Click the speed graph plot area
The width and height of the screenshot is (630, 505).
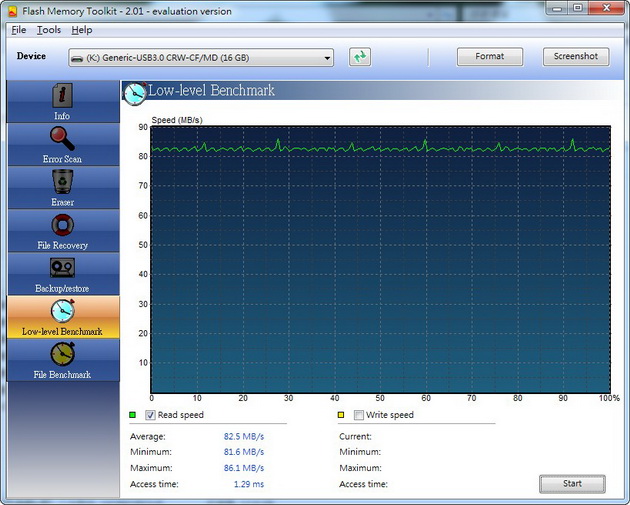[379, 260]
